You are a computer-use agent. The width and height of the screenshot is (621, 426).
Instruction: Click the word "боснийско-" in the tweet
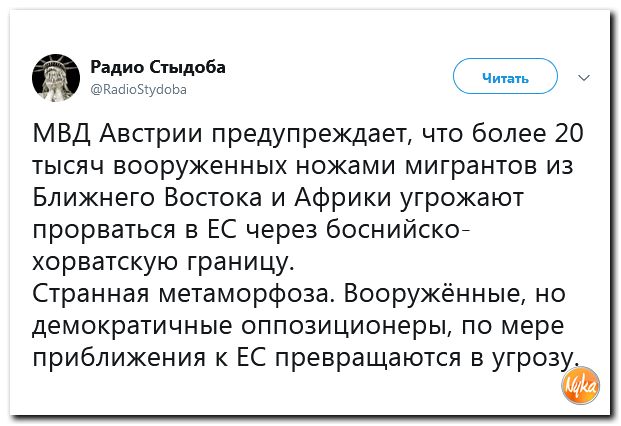pos(397,230)
